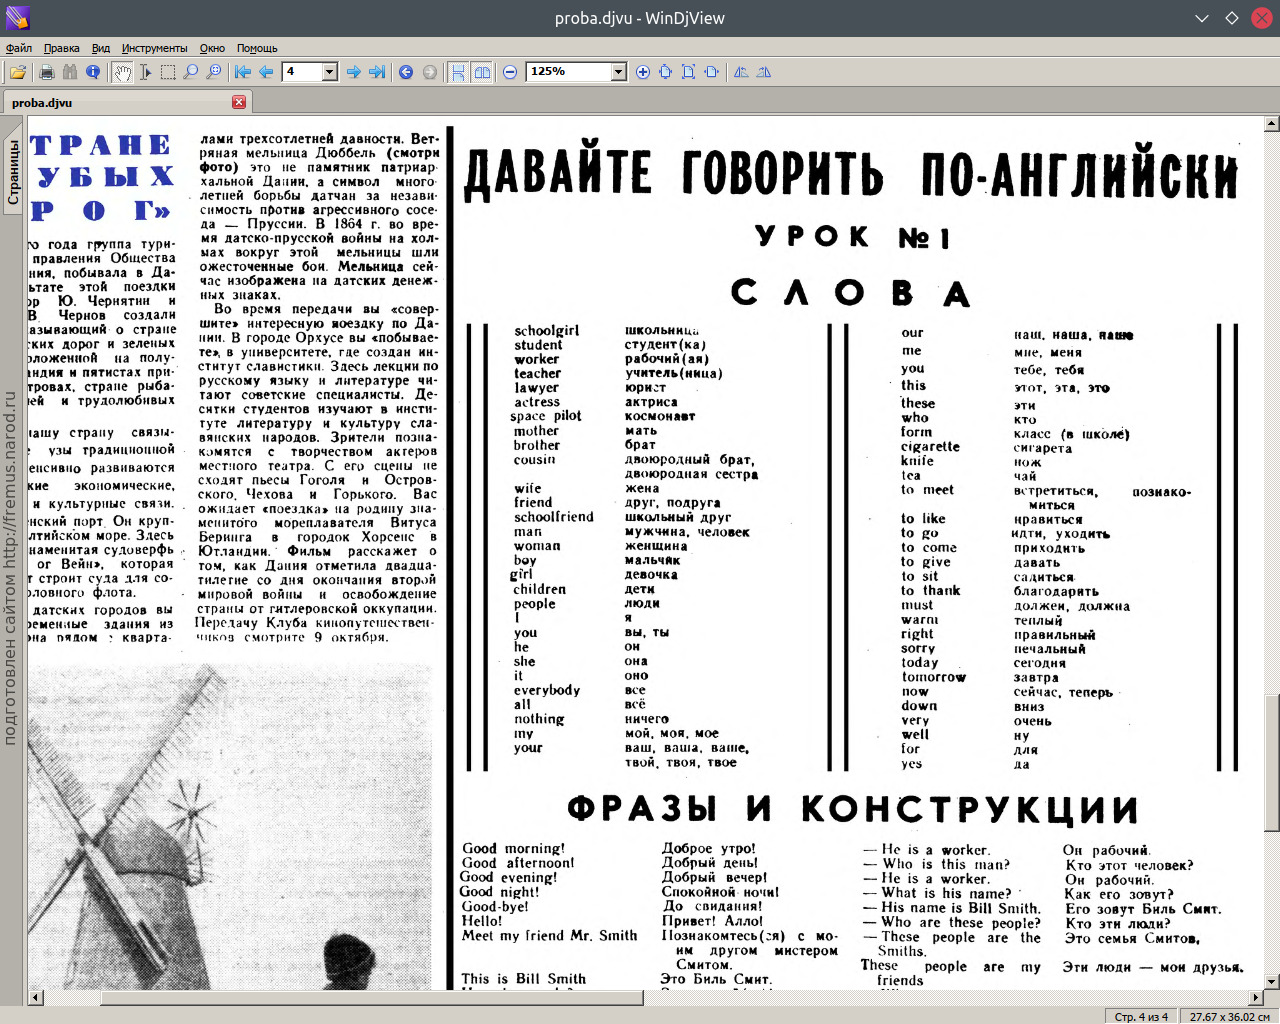
Task: Rotate the page left
Action: coord(741,72)
